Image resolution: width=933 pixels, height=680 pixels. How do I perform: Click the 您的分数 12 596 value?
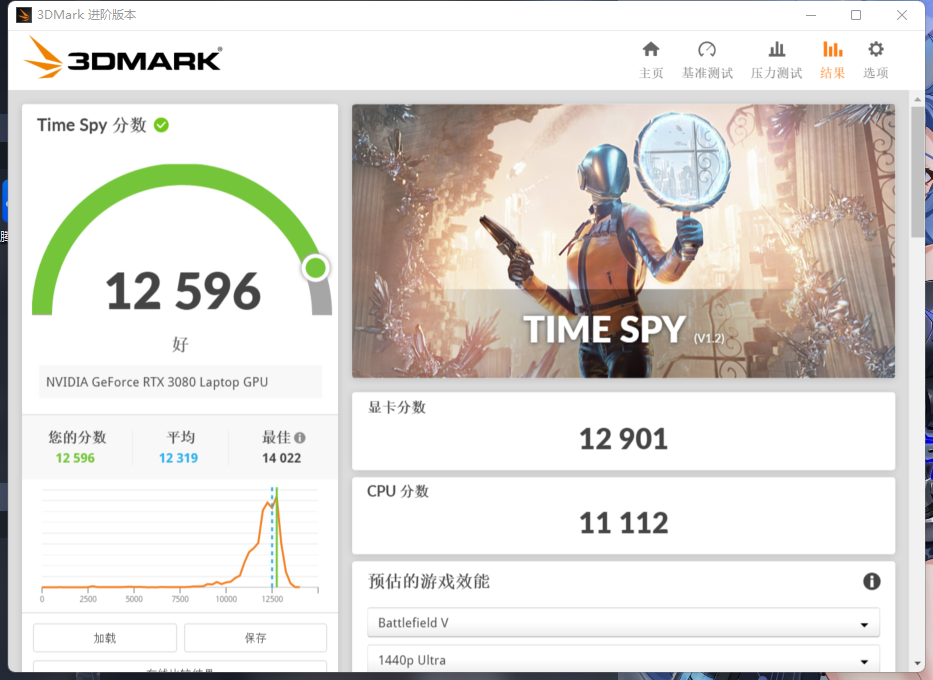pyautogui.click(x=75, y=458)
